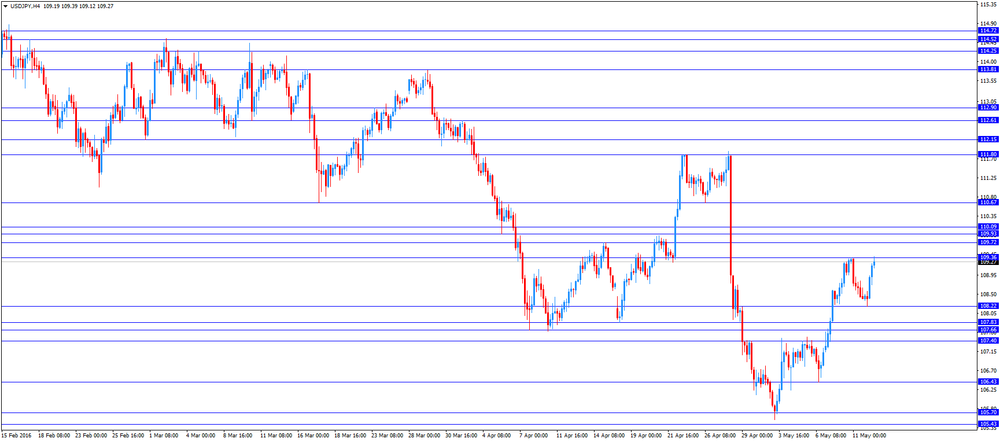Screen dimensions: 1000x442
Task: Select the 106.43 price level label
Action: (x=987, y=381)
